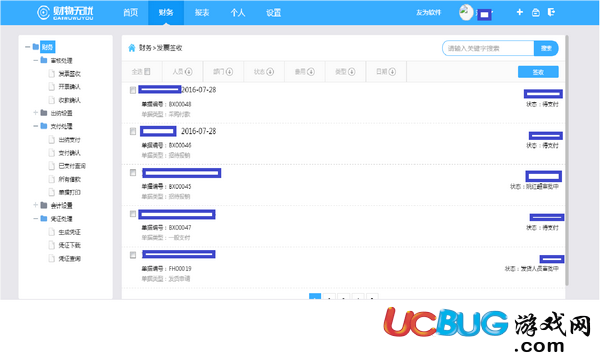Image resolution: width=600 pixels, height=361 pixels.
Task: Open 开票确认 in the sidebar tree
Action: (x=69, y=87)
